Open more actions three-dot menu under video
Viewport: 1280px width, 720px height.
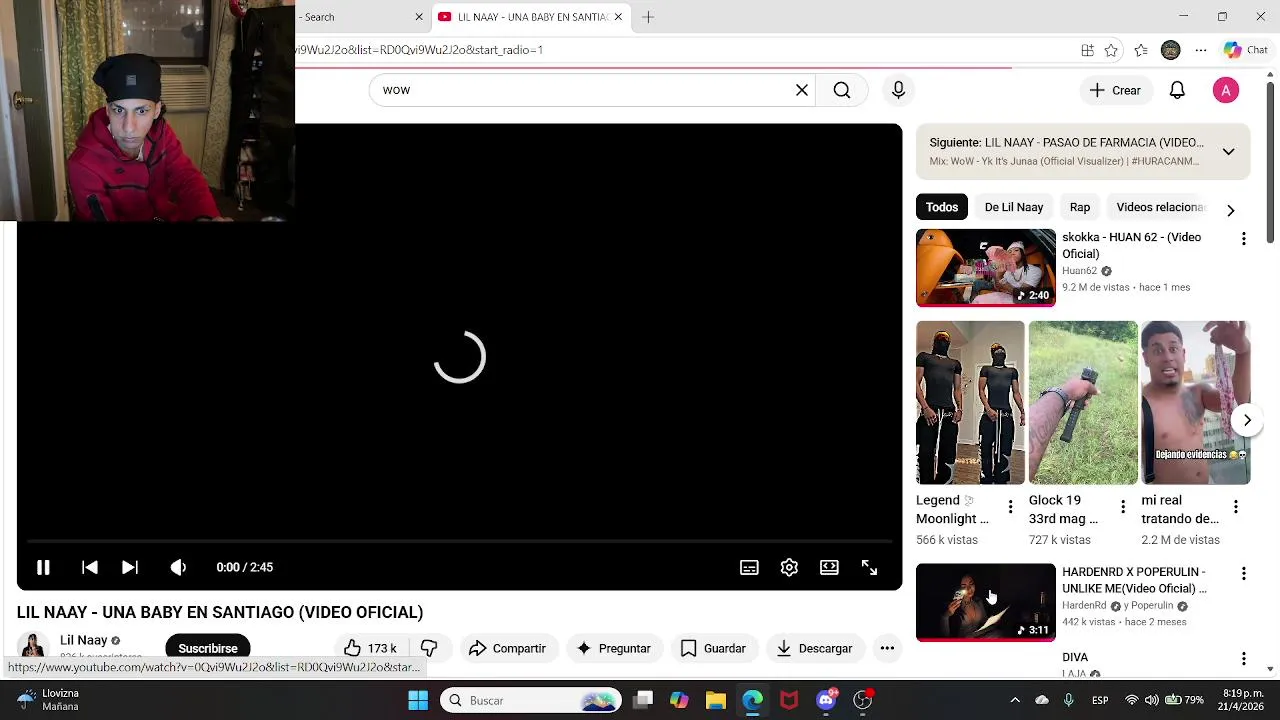tap(887, 648)
